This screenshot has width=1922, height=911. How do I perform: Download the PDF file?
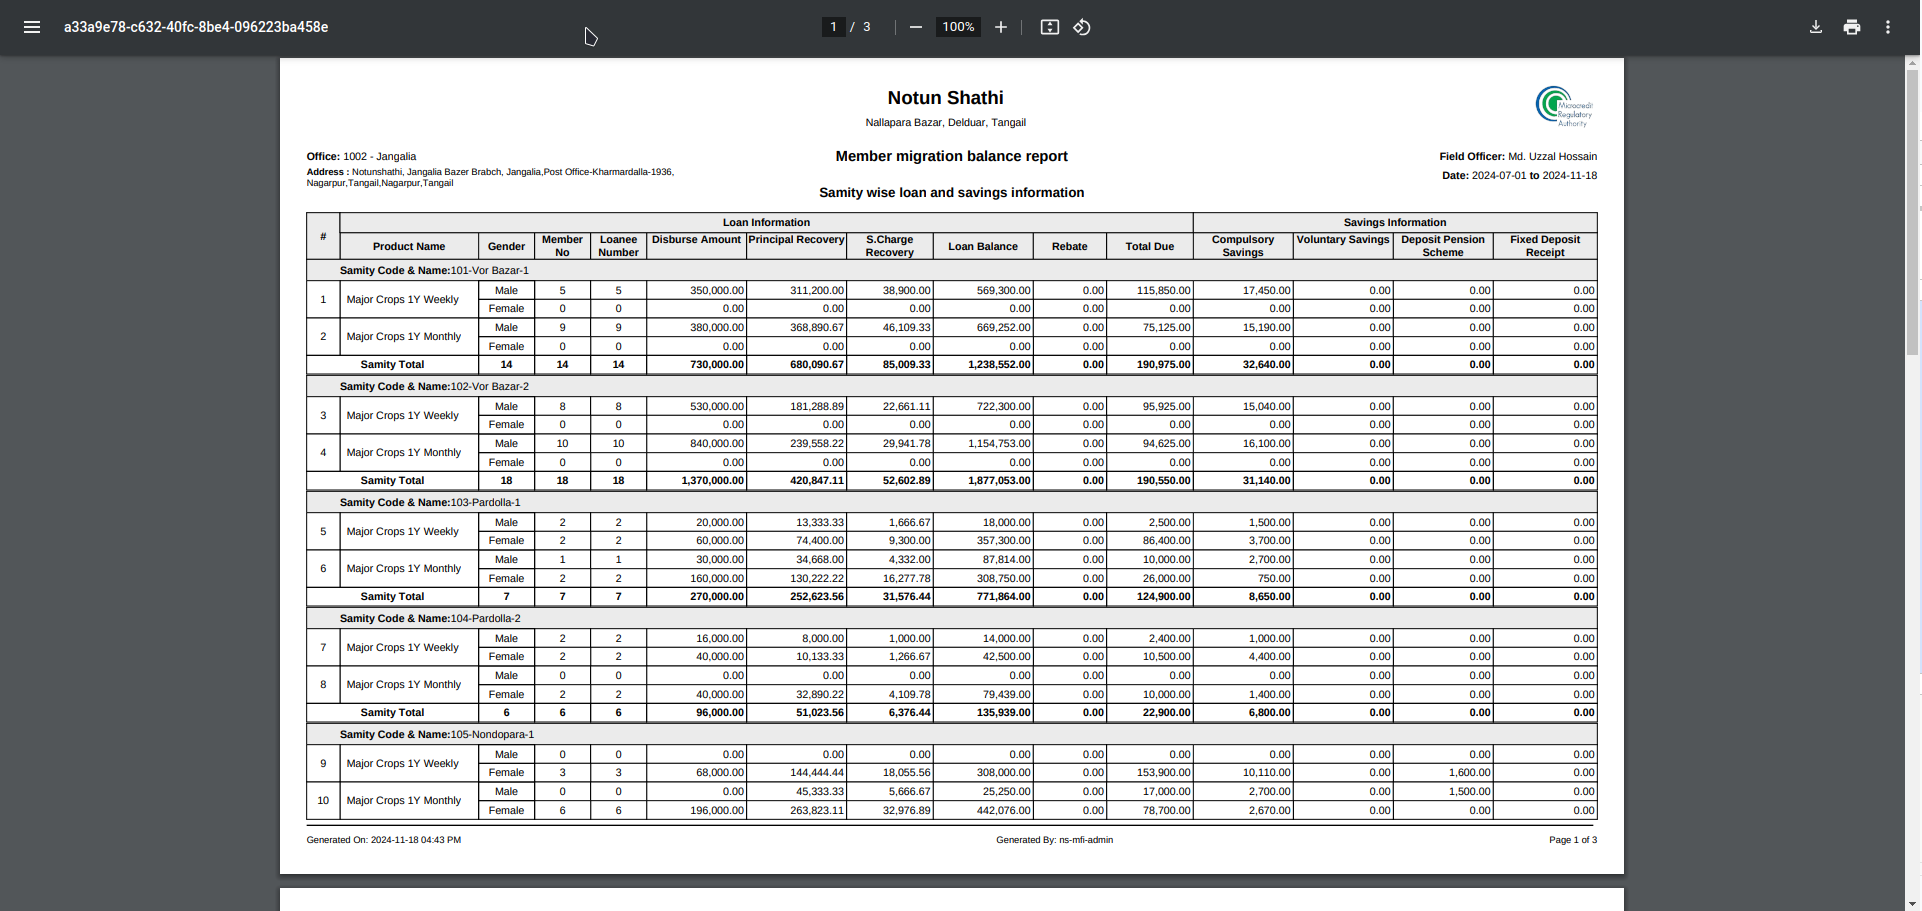(1816, 27)
